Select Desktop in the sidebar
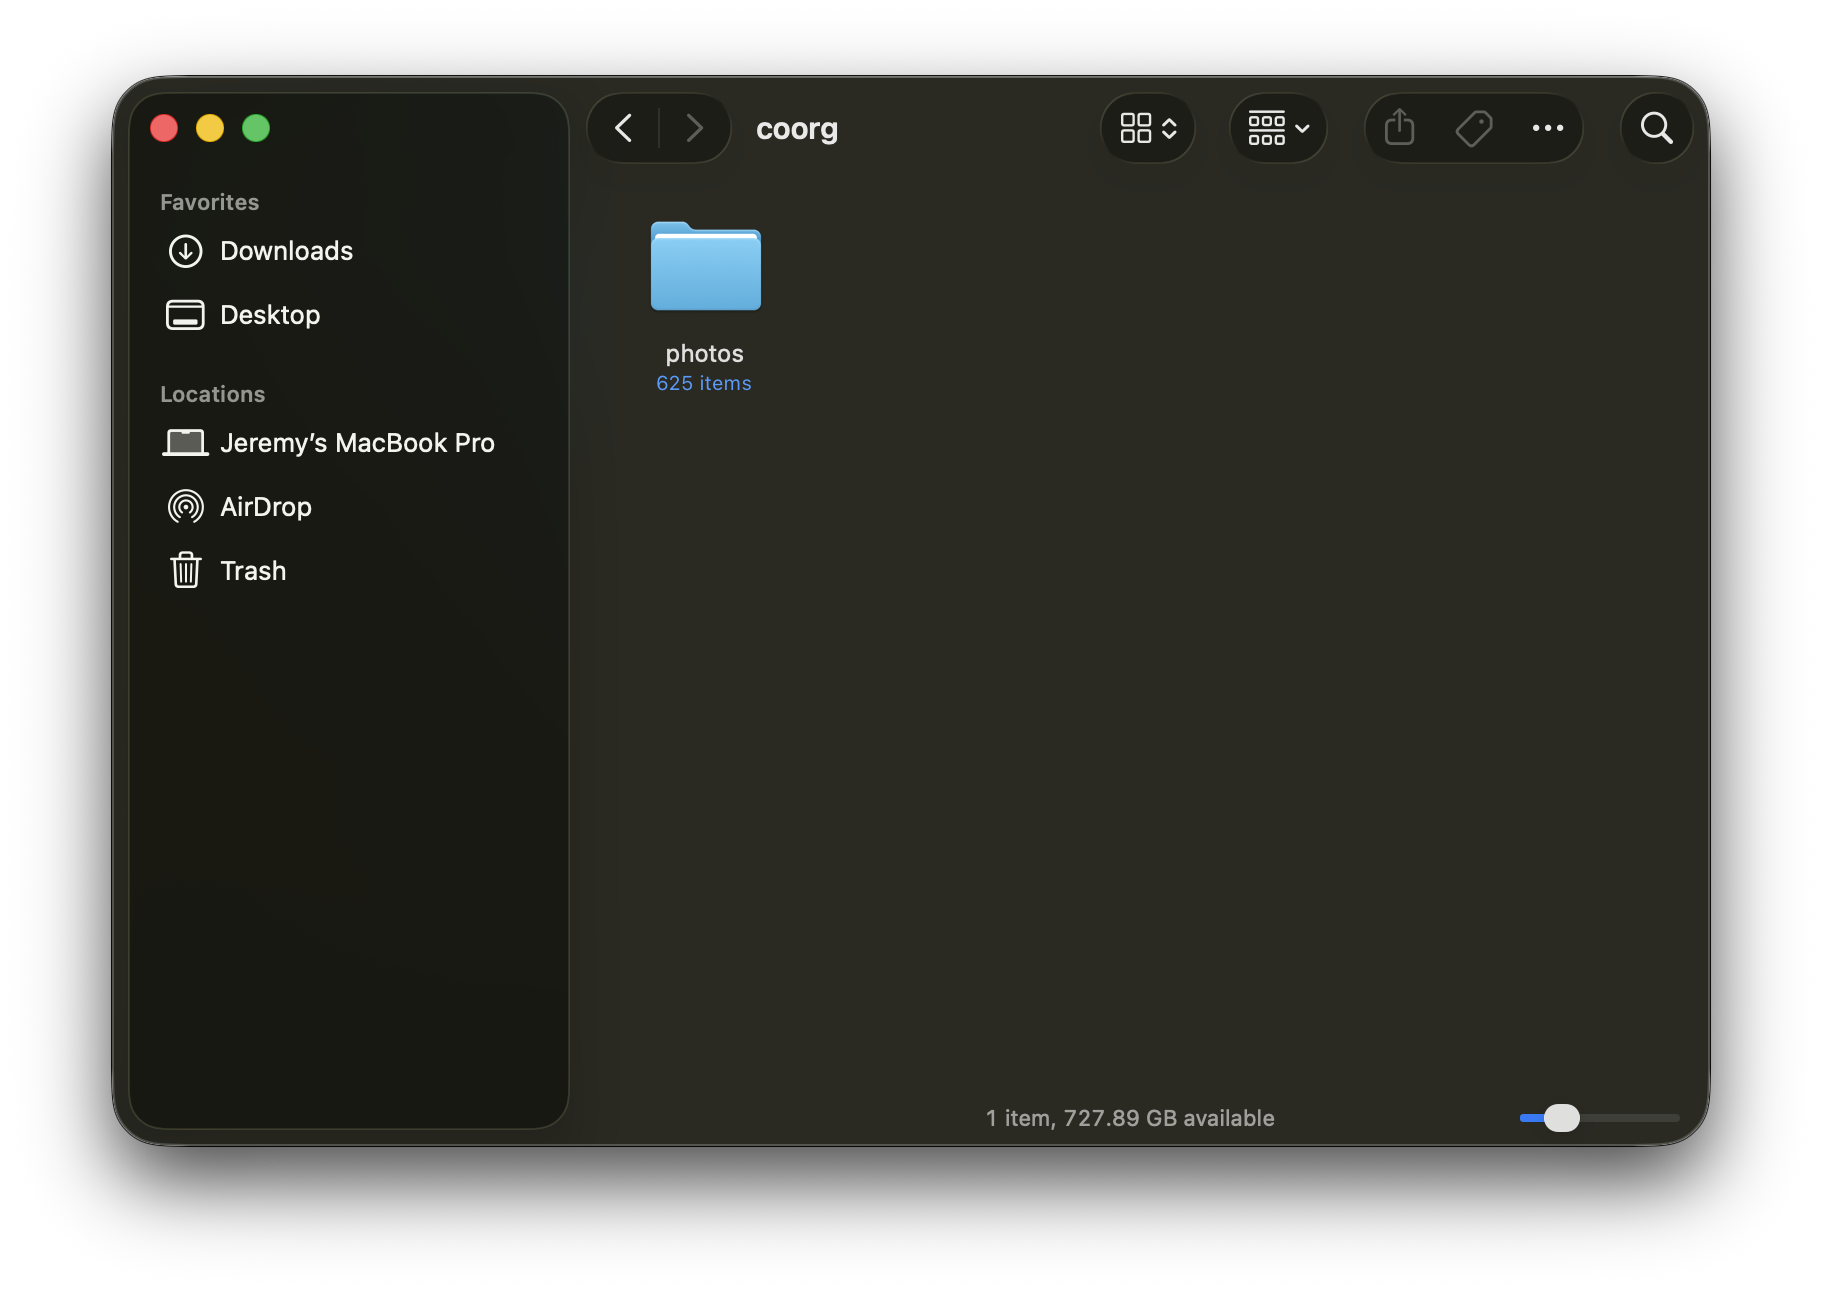The image size is (1822, 1294). tap(269, 315)
